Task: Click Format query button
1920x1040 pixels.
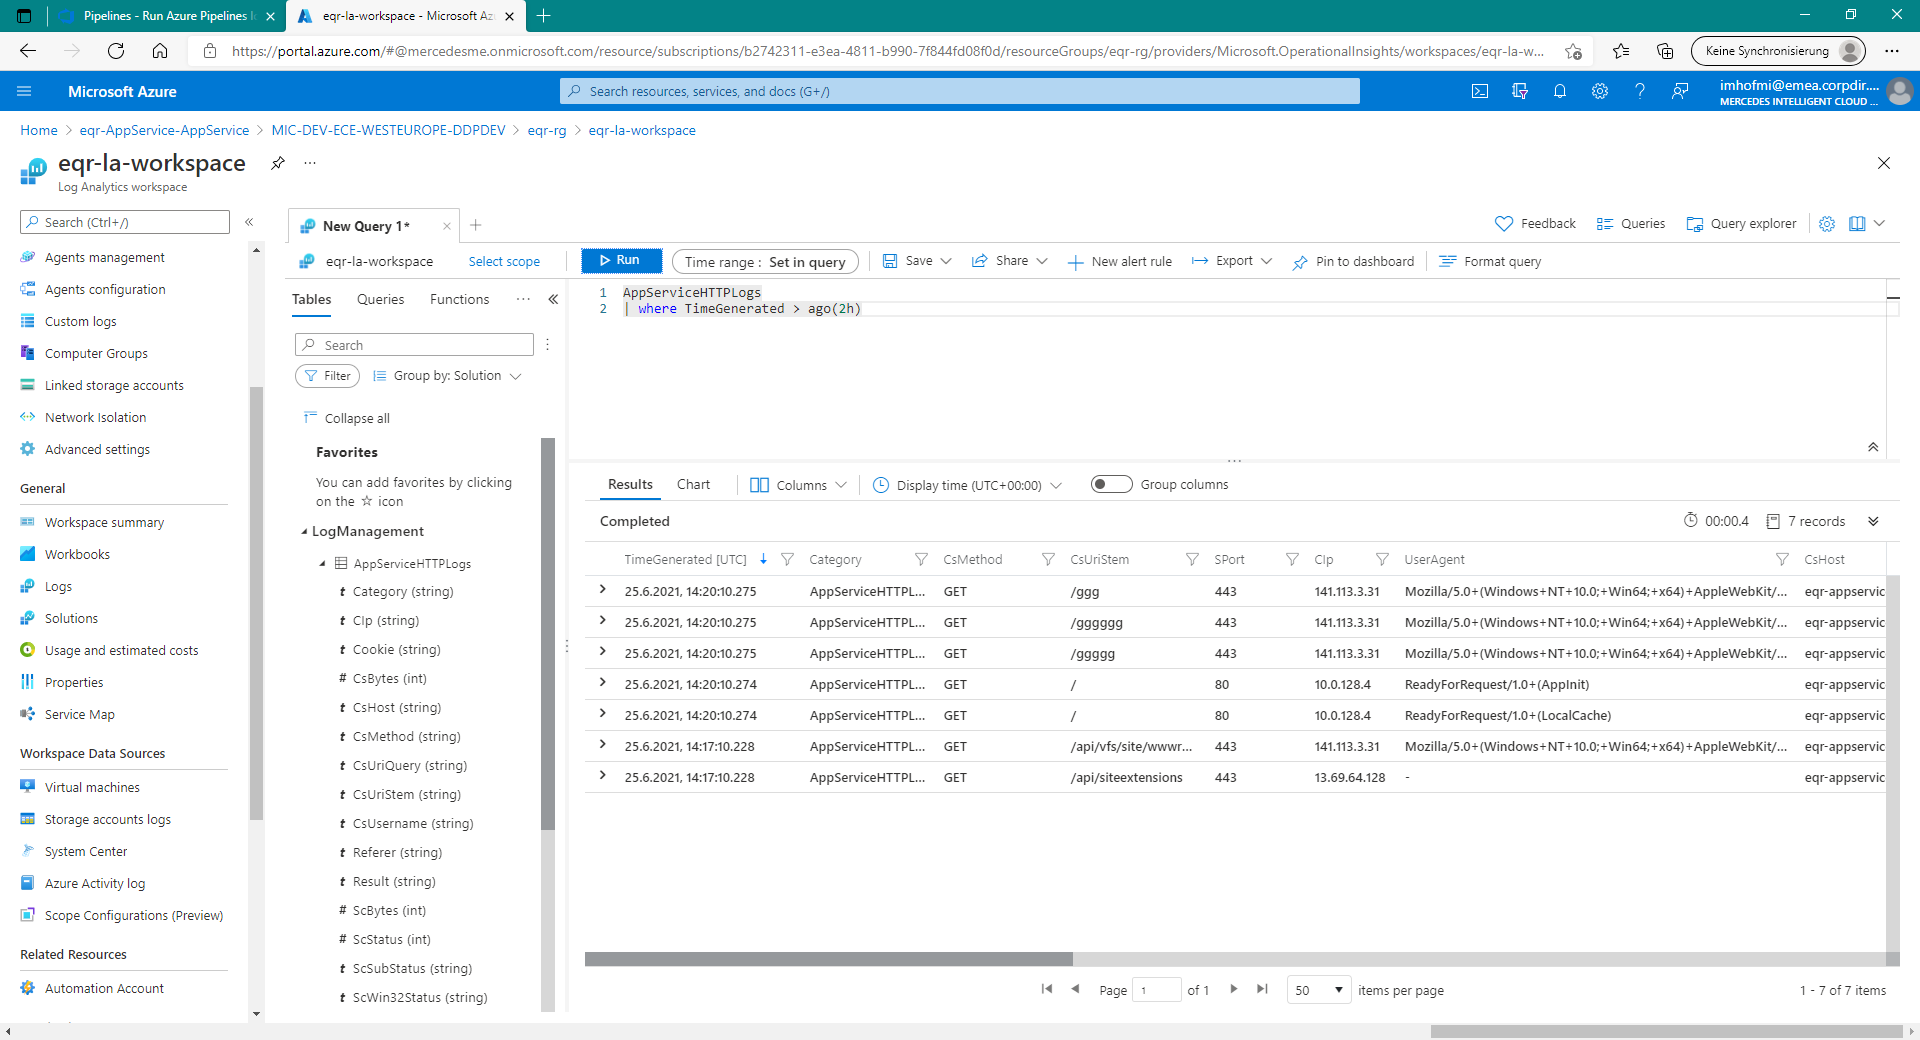Action: [x=1490, y=261]
